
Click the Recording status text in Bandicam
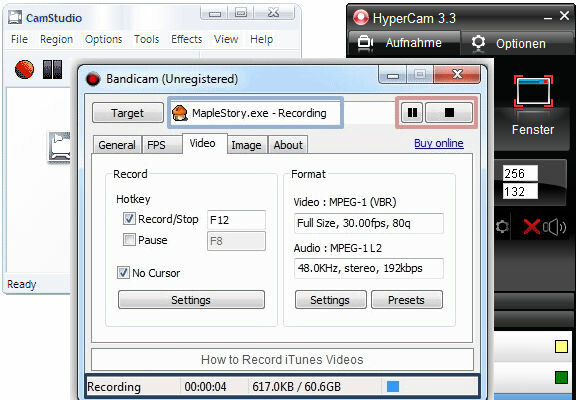[114, 387]
